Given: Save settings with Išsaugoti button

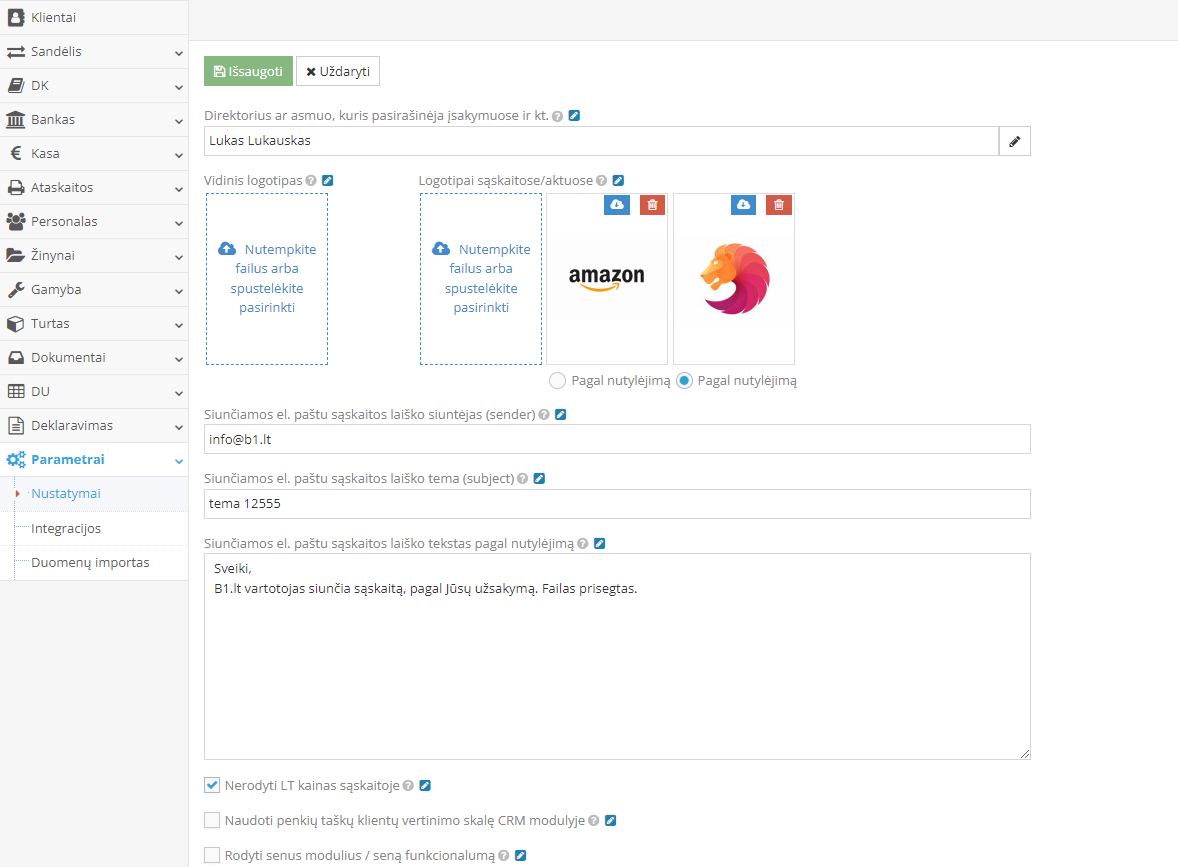Looking at the screenshot, I should point(248,71).
